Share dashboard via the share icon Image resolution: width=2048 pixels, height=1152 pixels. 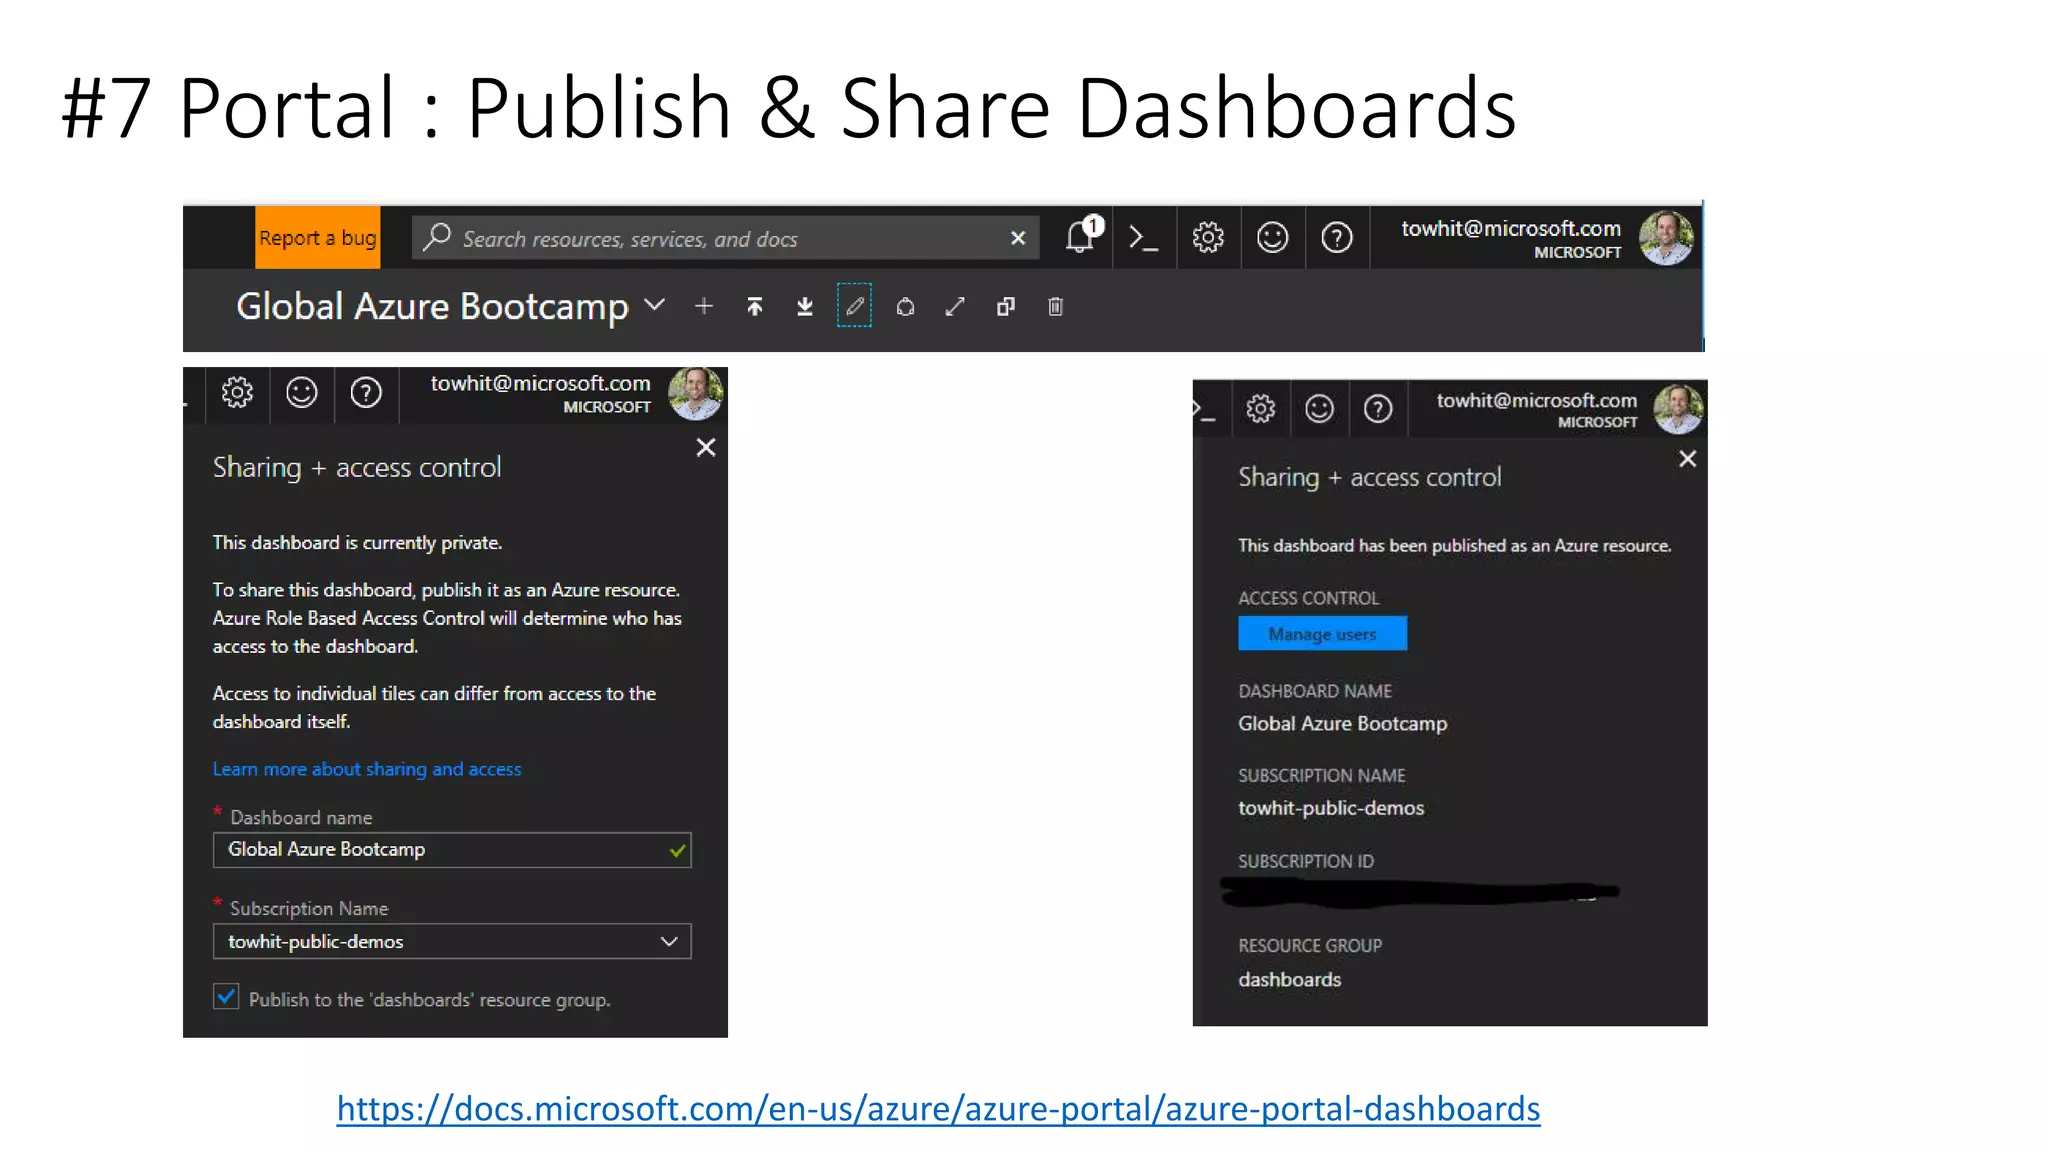click(905, 307)
